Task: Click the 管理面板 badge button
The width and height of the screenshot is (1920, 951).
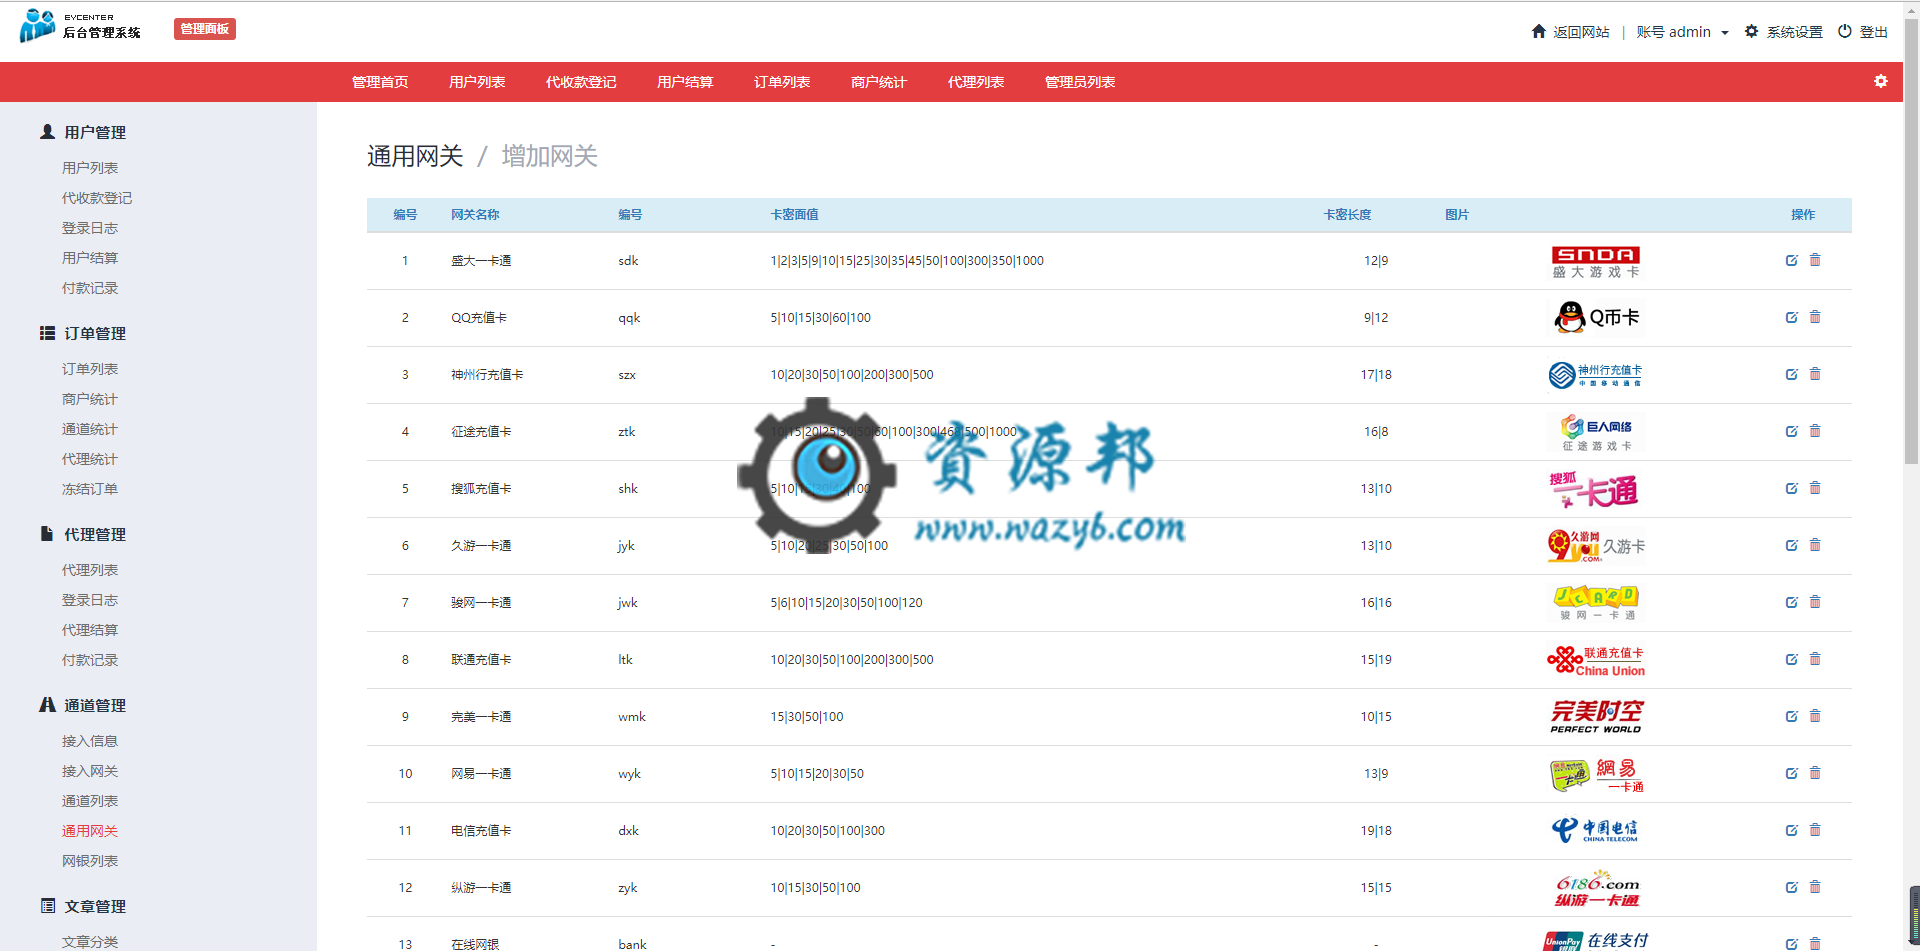Action: [205, 29]
